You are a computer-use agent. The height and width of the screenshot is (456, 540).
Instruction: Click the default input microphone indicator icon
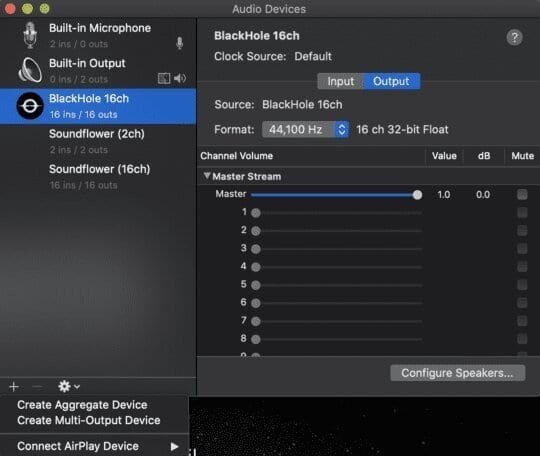tap(179, 43)
